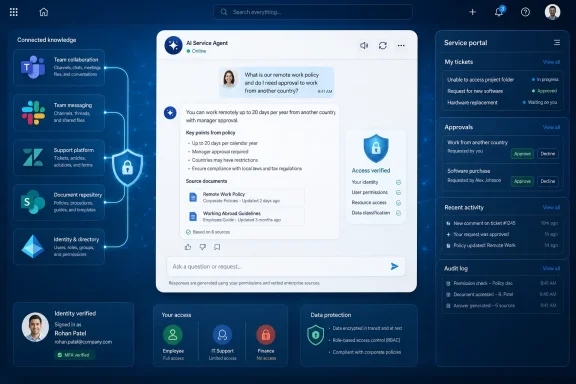Click Rohan Patel's profile photo

[x=35, y=327]
